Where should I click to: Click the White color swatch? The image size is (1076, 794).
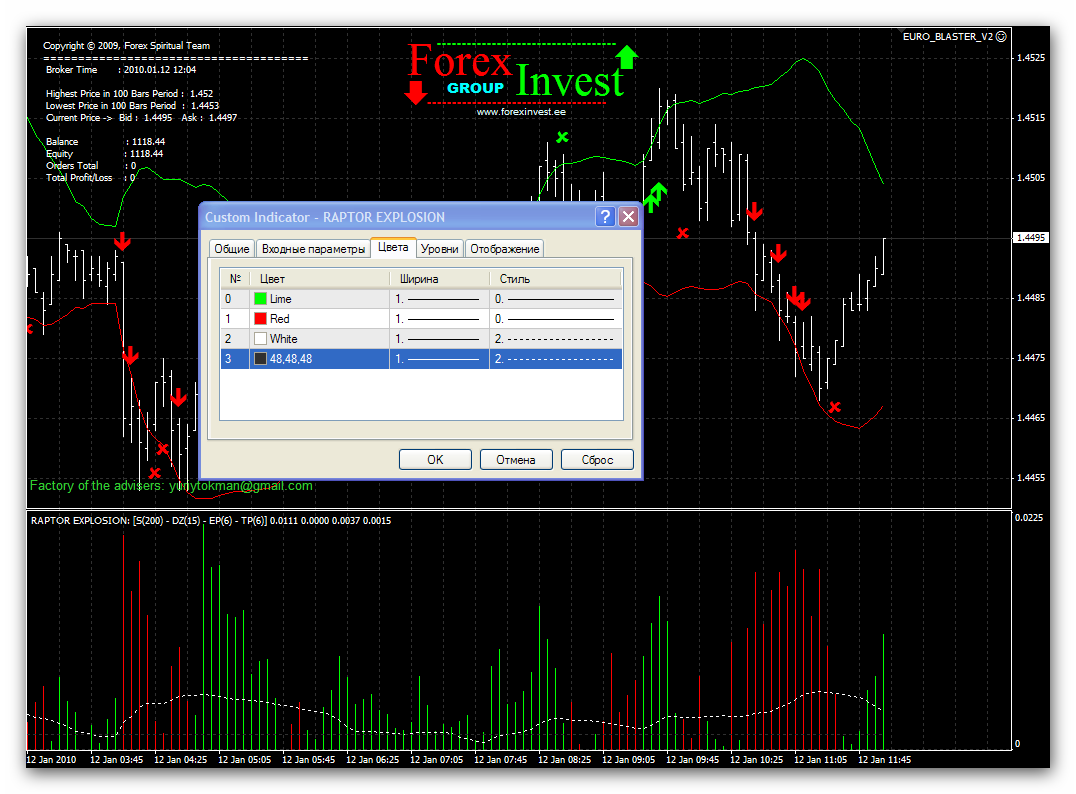tap(260, 338)
